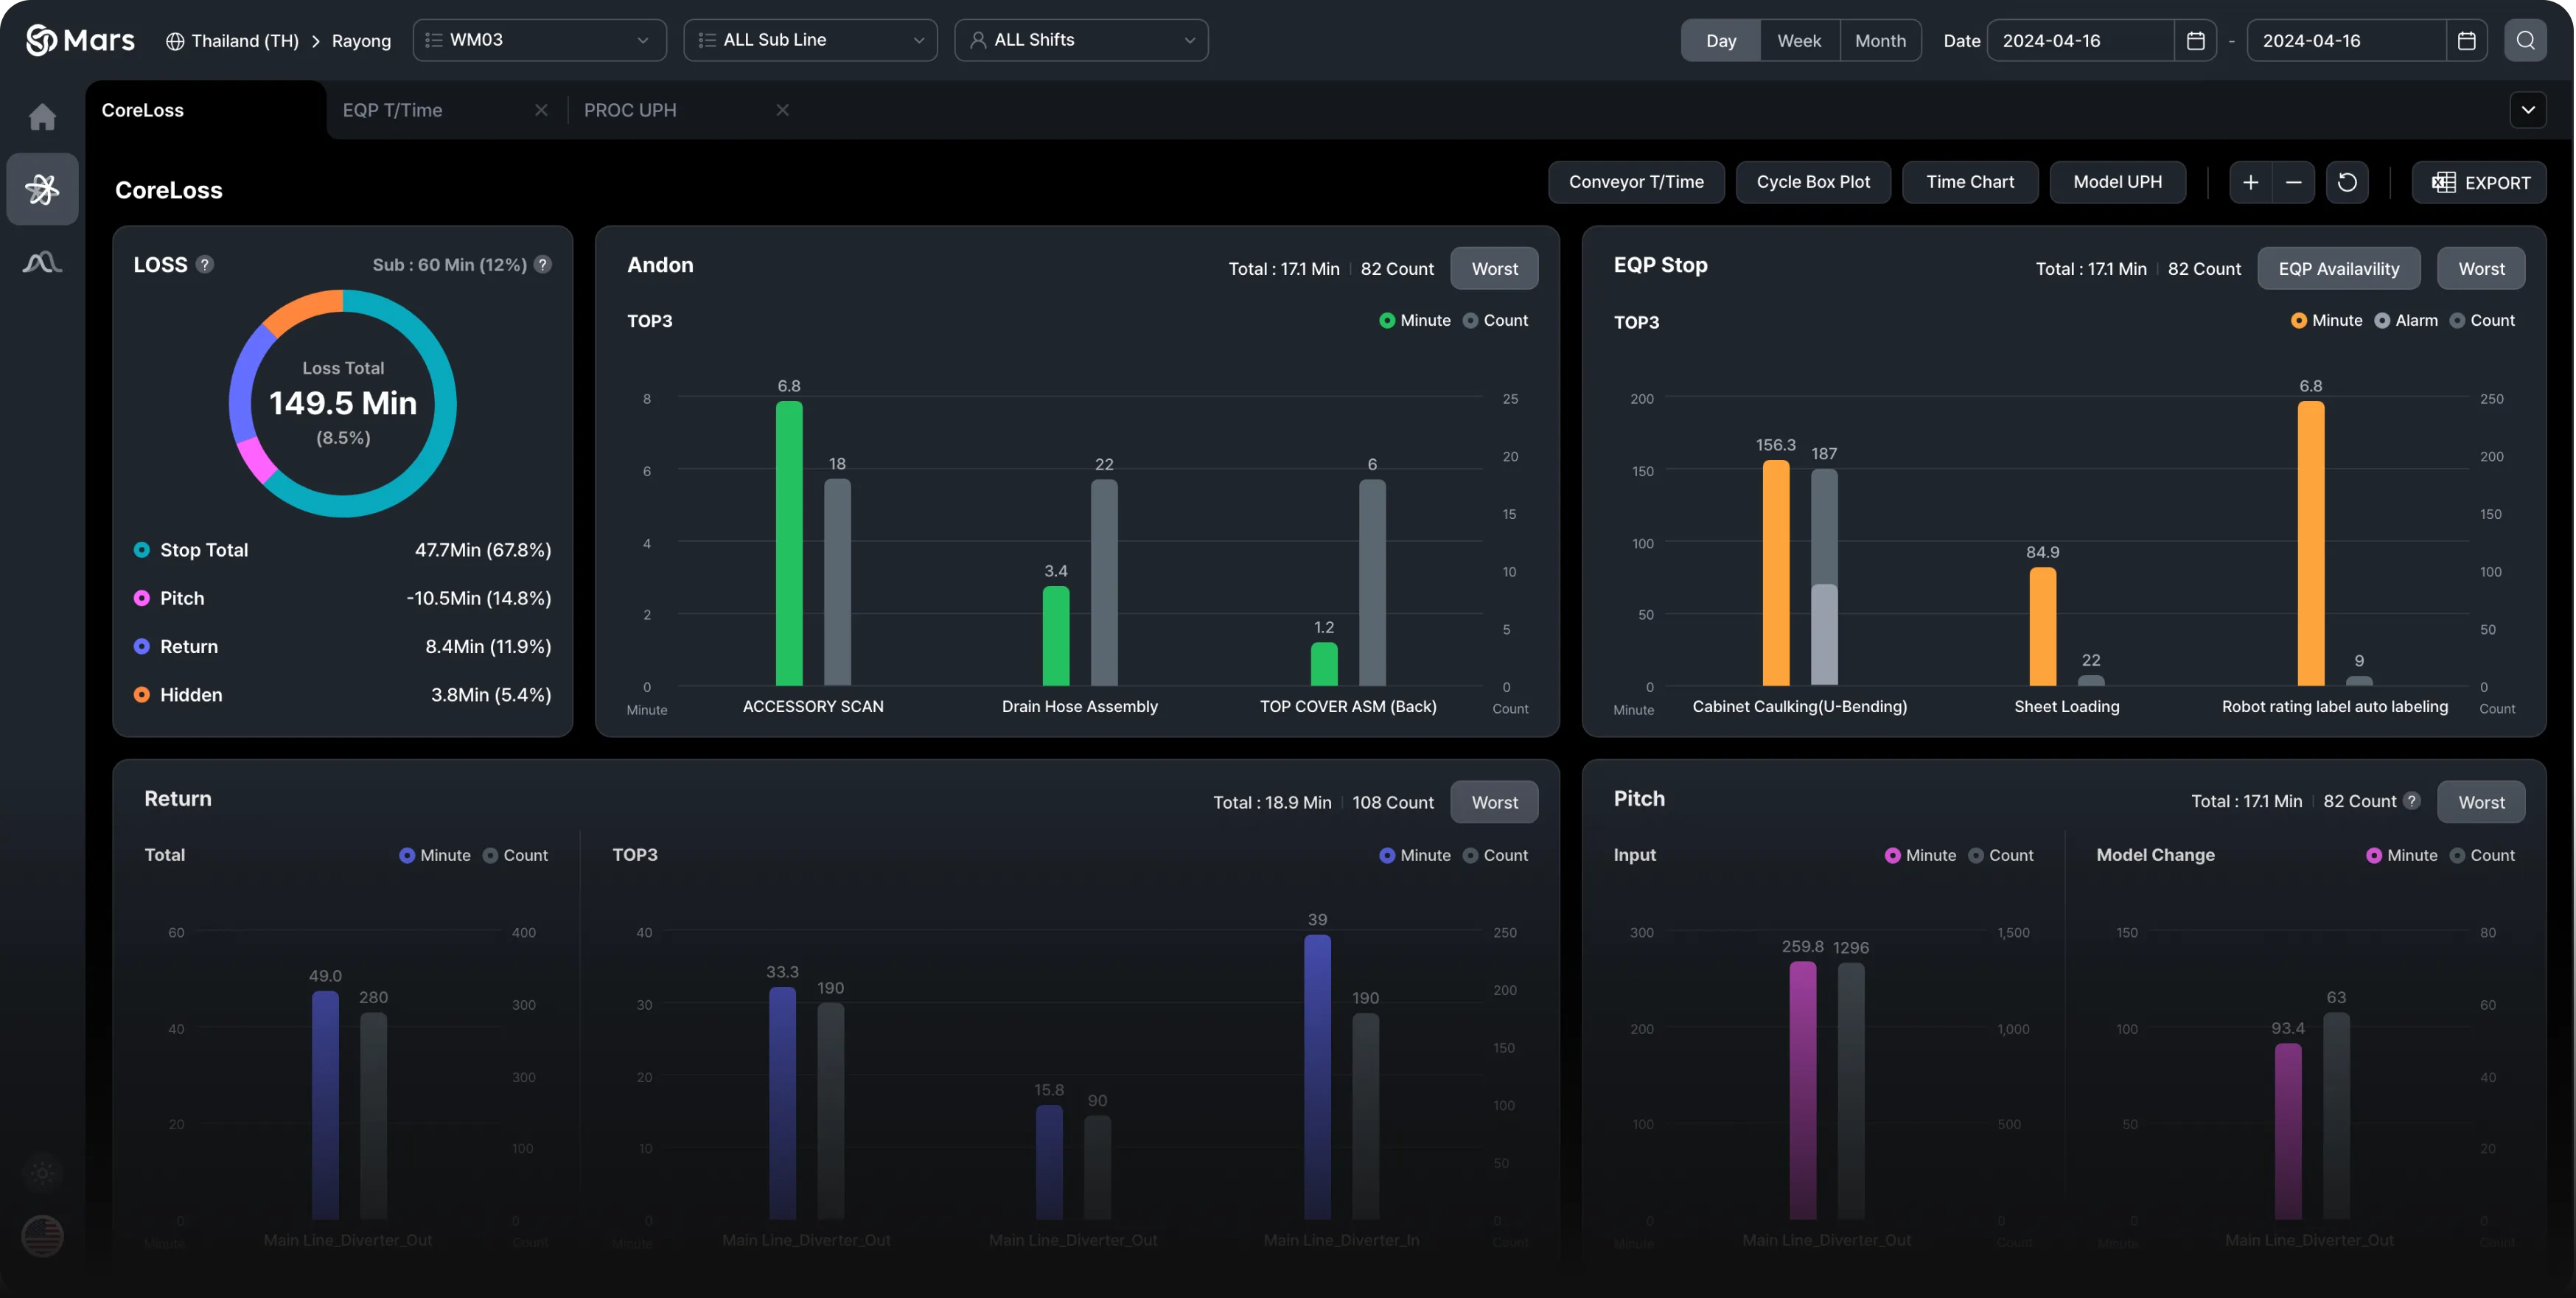Screen dimensions: 2576x1298
Task: Open the start date calendar icon
Action: [x=2195, y=41]
